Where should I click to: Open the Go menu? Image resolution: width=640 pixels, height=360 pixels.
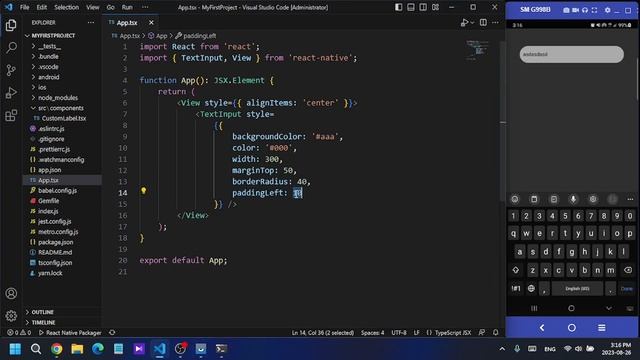[111, 7]
